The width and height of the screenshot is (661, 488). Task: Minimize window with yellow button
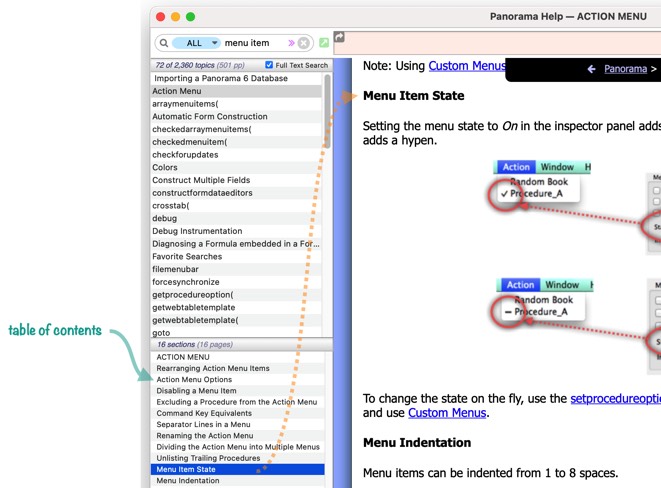click(x=175, y=17)
